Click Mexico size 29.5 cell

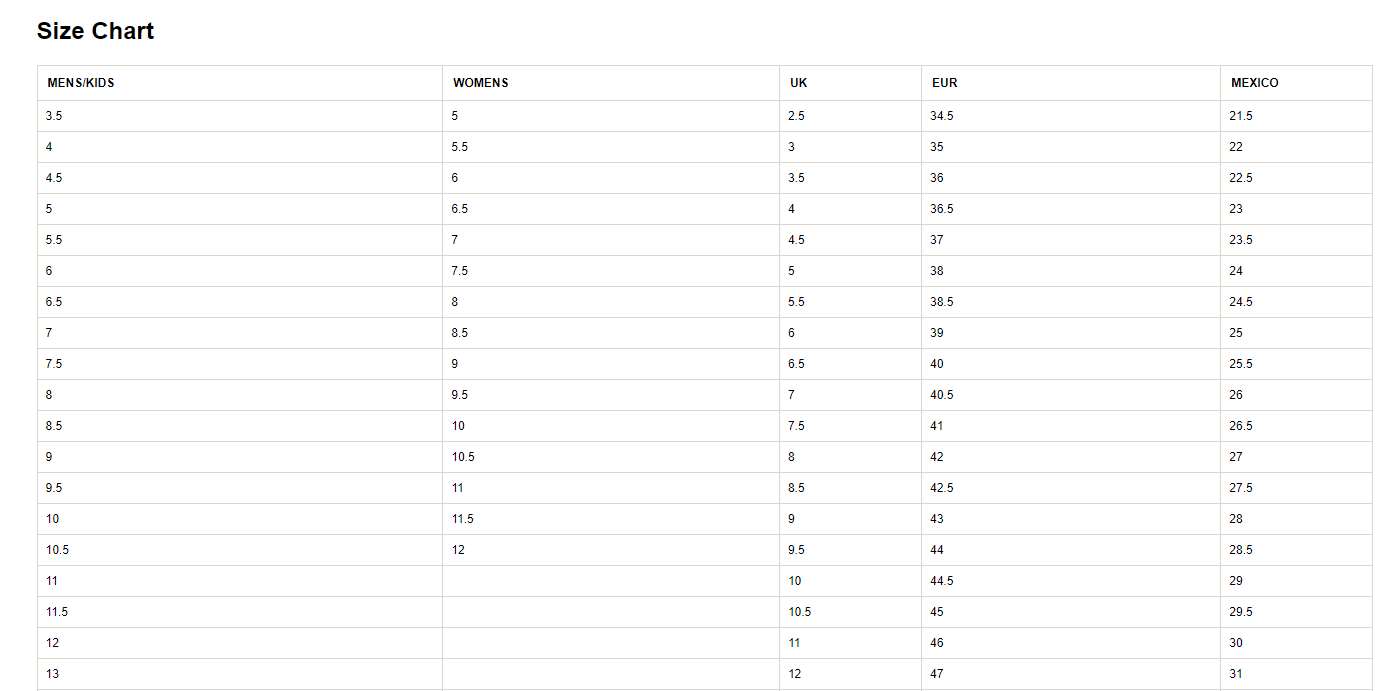click(x=1241, y=612)
